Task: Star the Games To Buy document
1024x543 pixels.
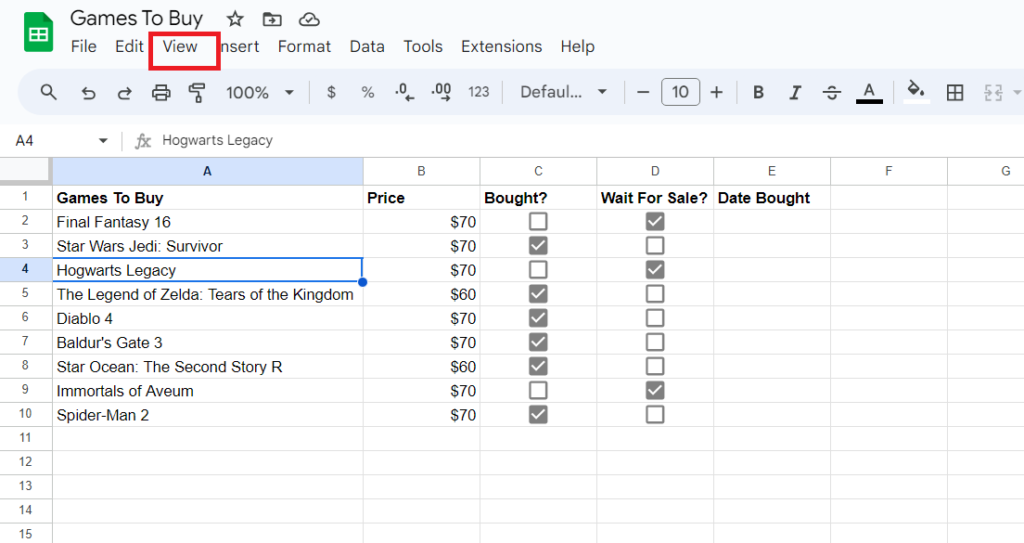Action: click(235, 19)
